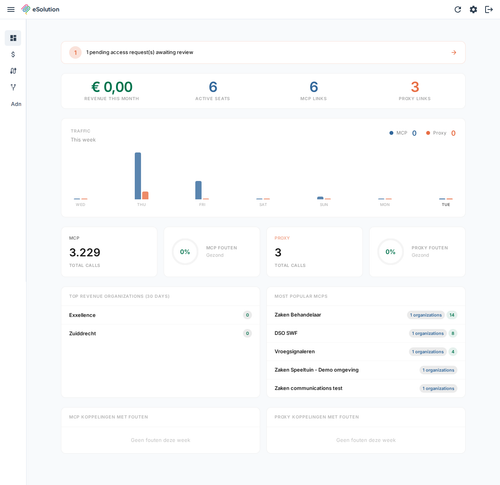Click the Proxy Koppelingen Met Fouten heading
The image size is (500, 485).
pyautogui.click(x=317, y=417)
